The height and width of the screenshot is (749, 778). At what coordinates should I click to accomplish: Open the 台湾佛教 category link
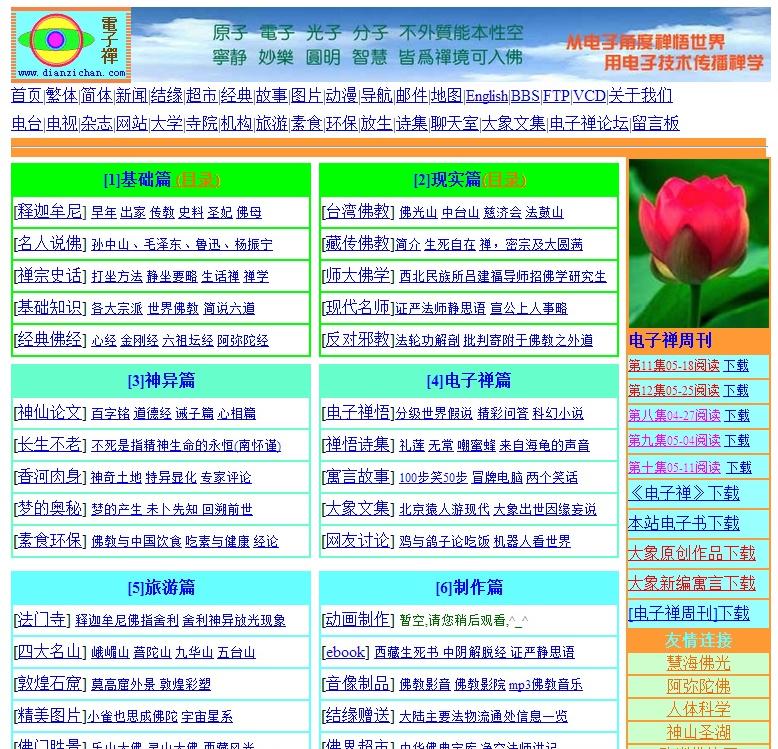coord(357,211)
